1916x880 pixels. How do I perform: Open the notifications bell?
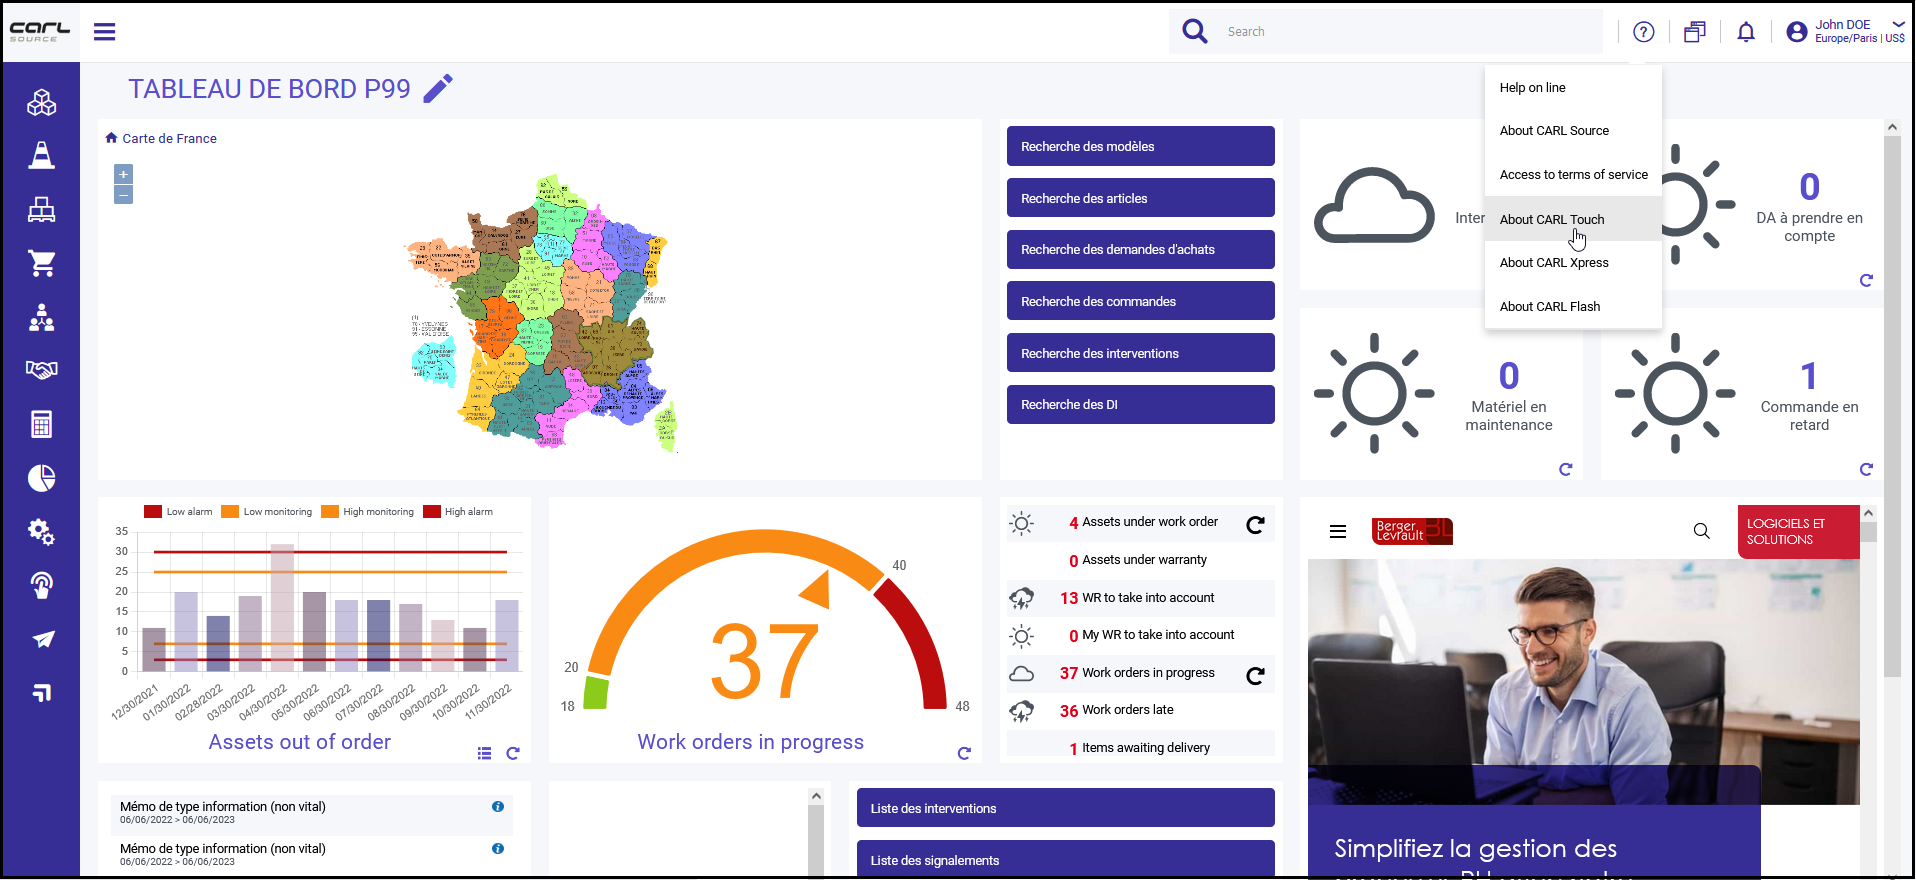(x=1746, y=32)
